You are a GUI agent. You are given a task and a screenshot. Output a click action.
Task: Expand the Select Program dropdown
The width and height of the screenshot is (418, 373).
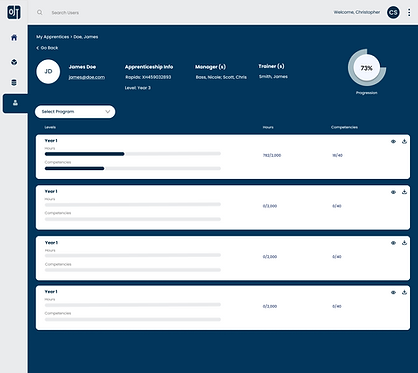tap(75, 112)
